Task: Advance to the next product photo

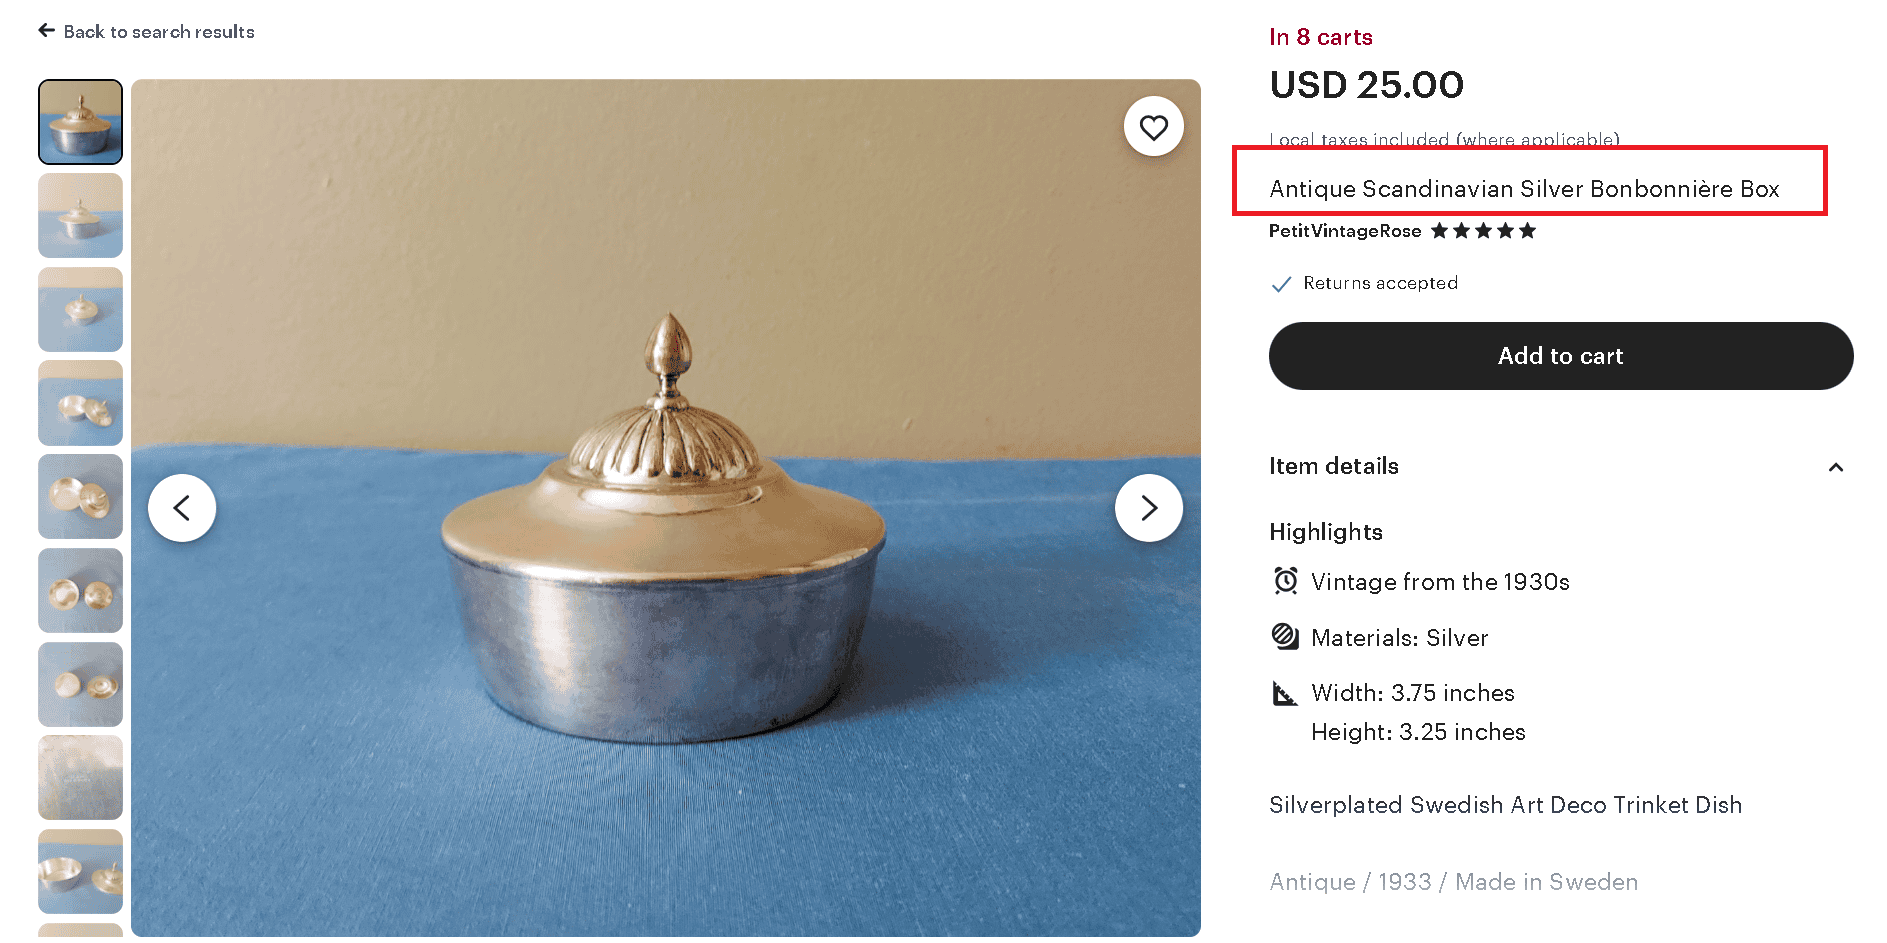Action: click(x=1148, y=508)
